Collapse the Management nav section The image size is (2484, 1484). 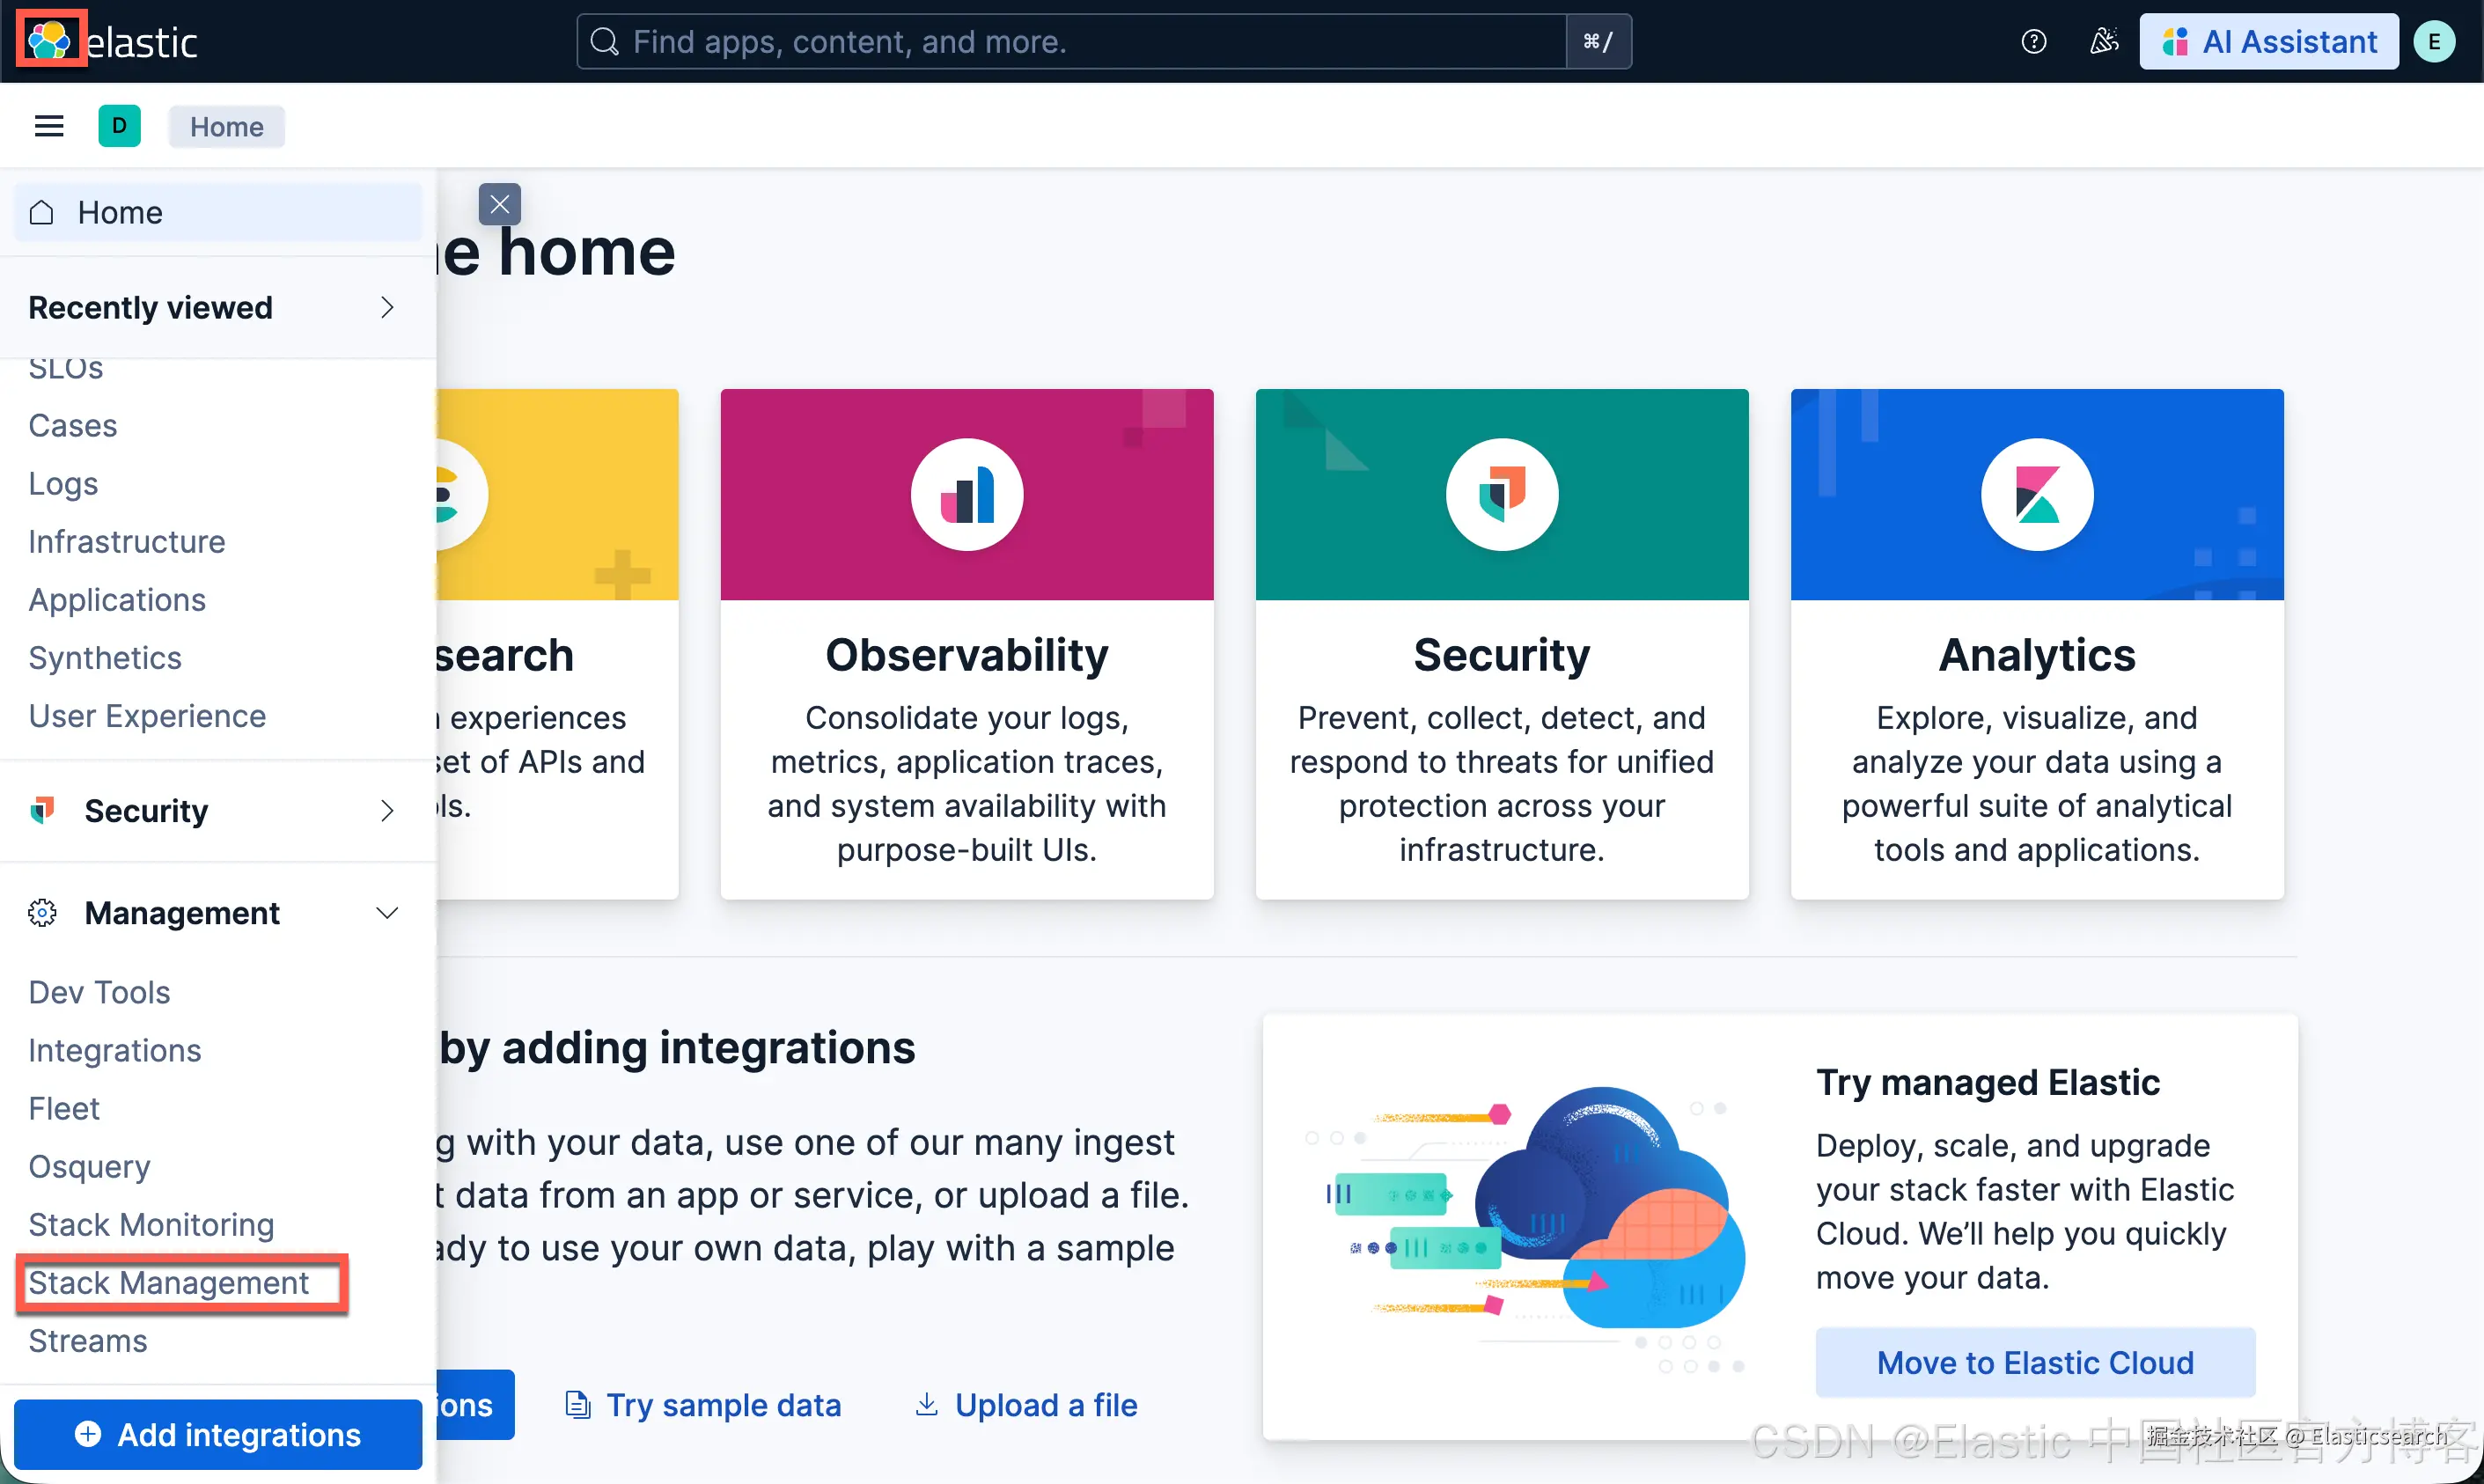click(386, 912)
